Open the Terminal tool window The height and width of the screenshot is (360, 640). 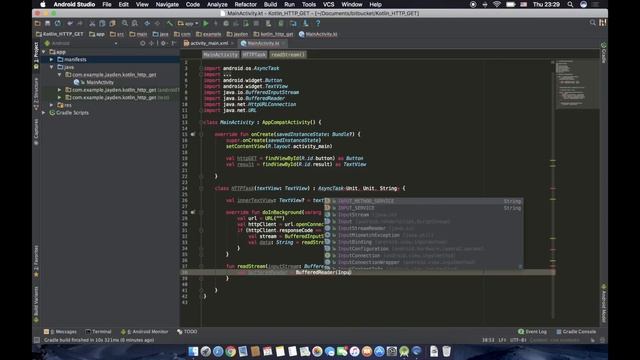pos(98,332)
